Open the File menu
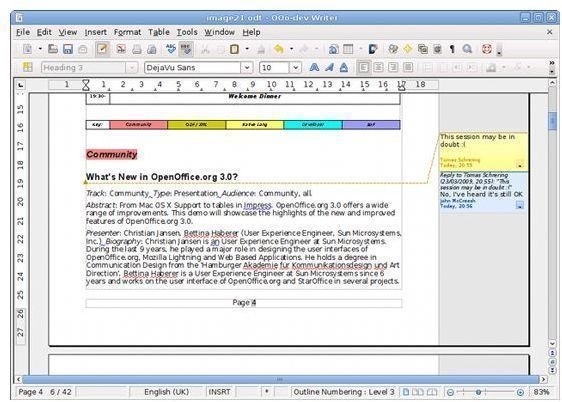 pos(23,32)
